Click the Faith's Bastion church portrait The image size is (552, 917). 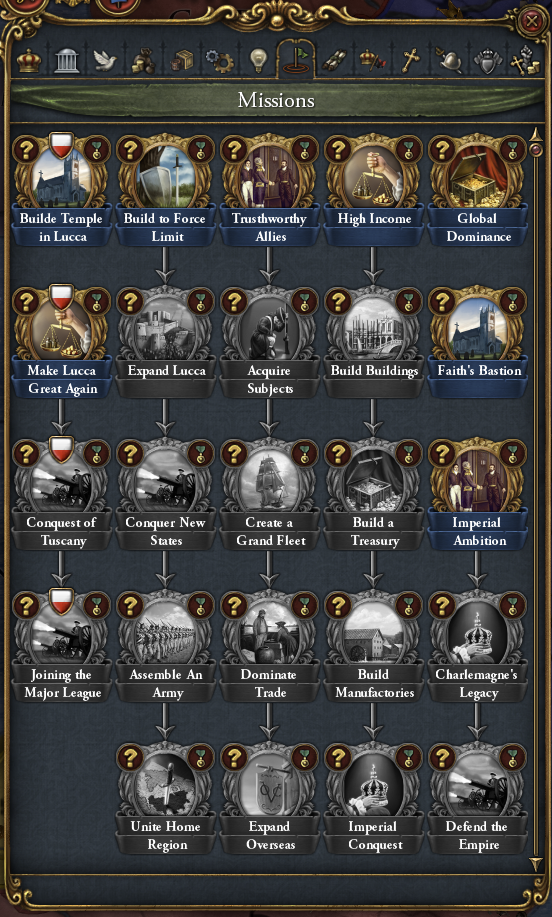476,328
